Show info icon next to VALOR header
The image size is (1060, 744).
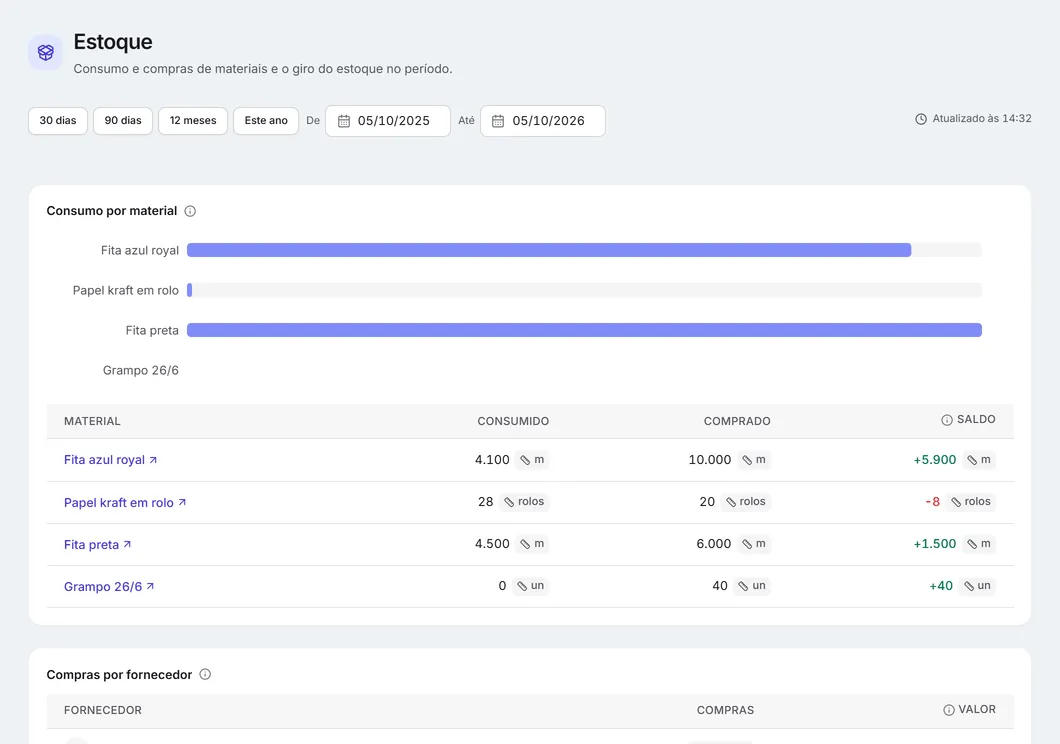[x=948, y=710]
